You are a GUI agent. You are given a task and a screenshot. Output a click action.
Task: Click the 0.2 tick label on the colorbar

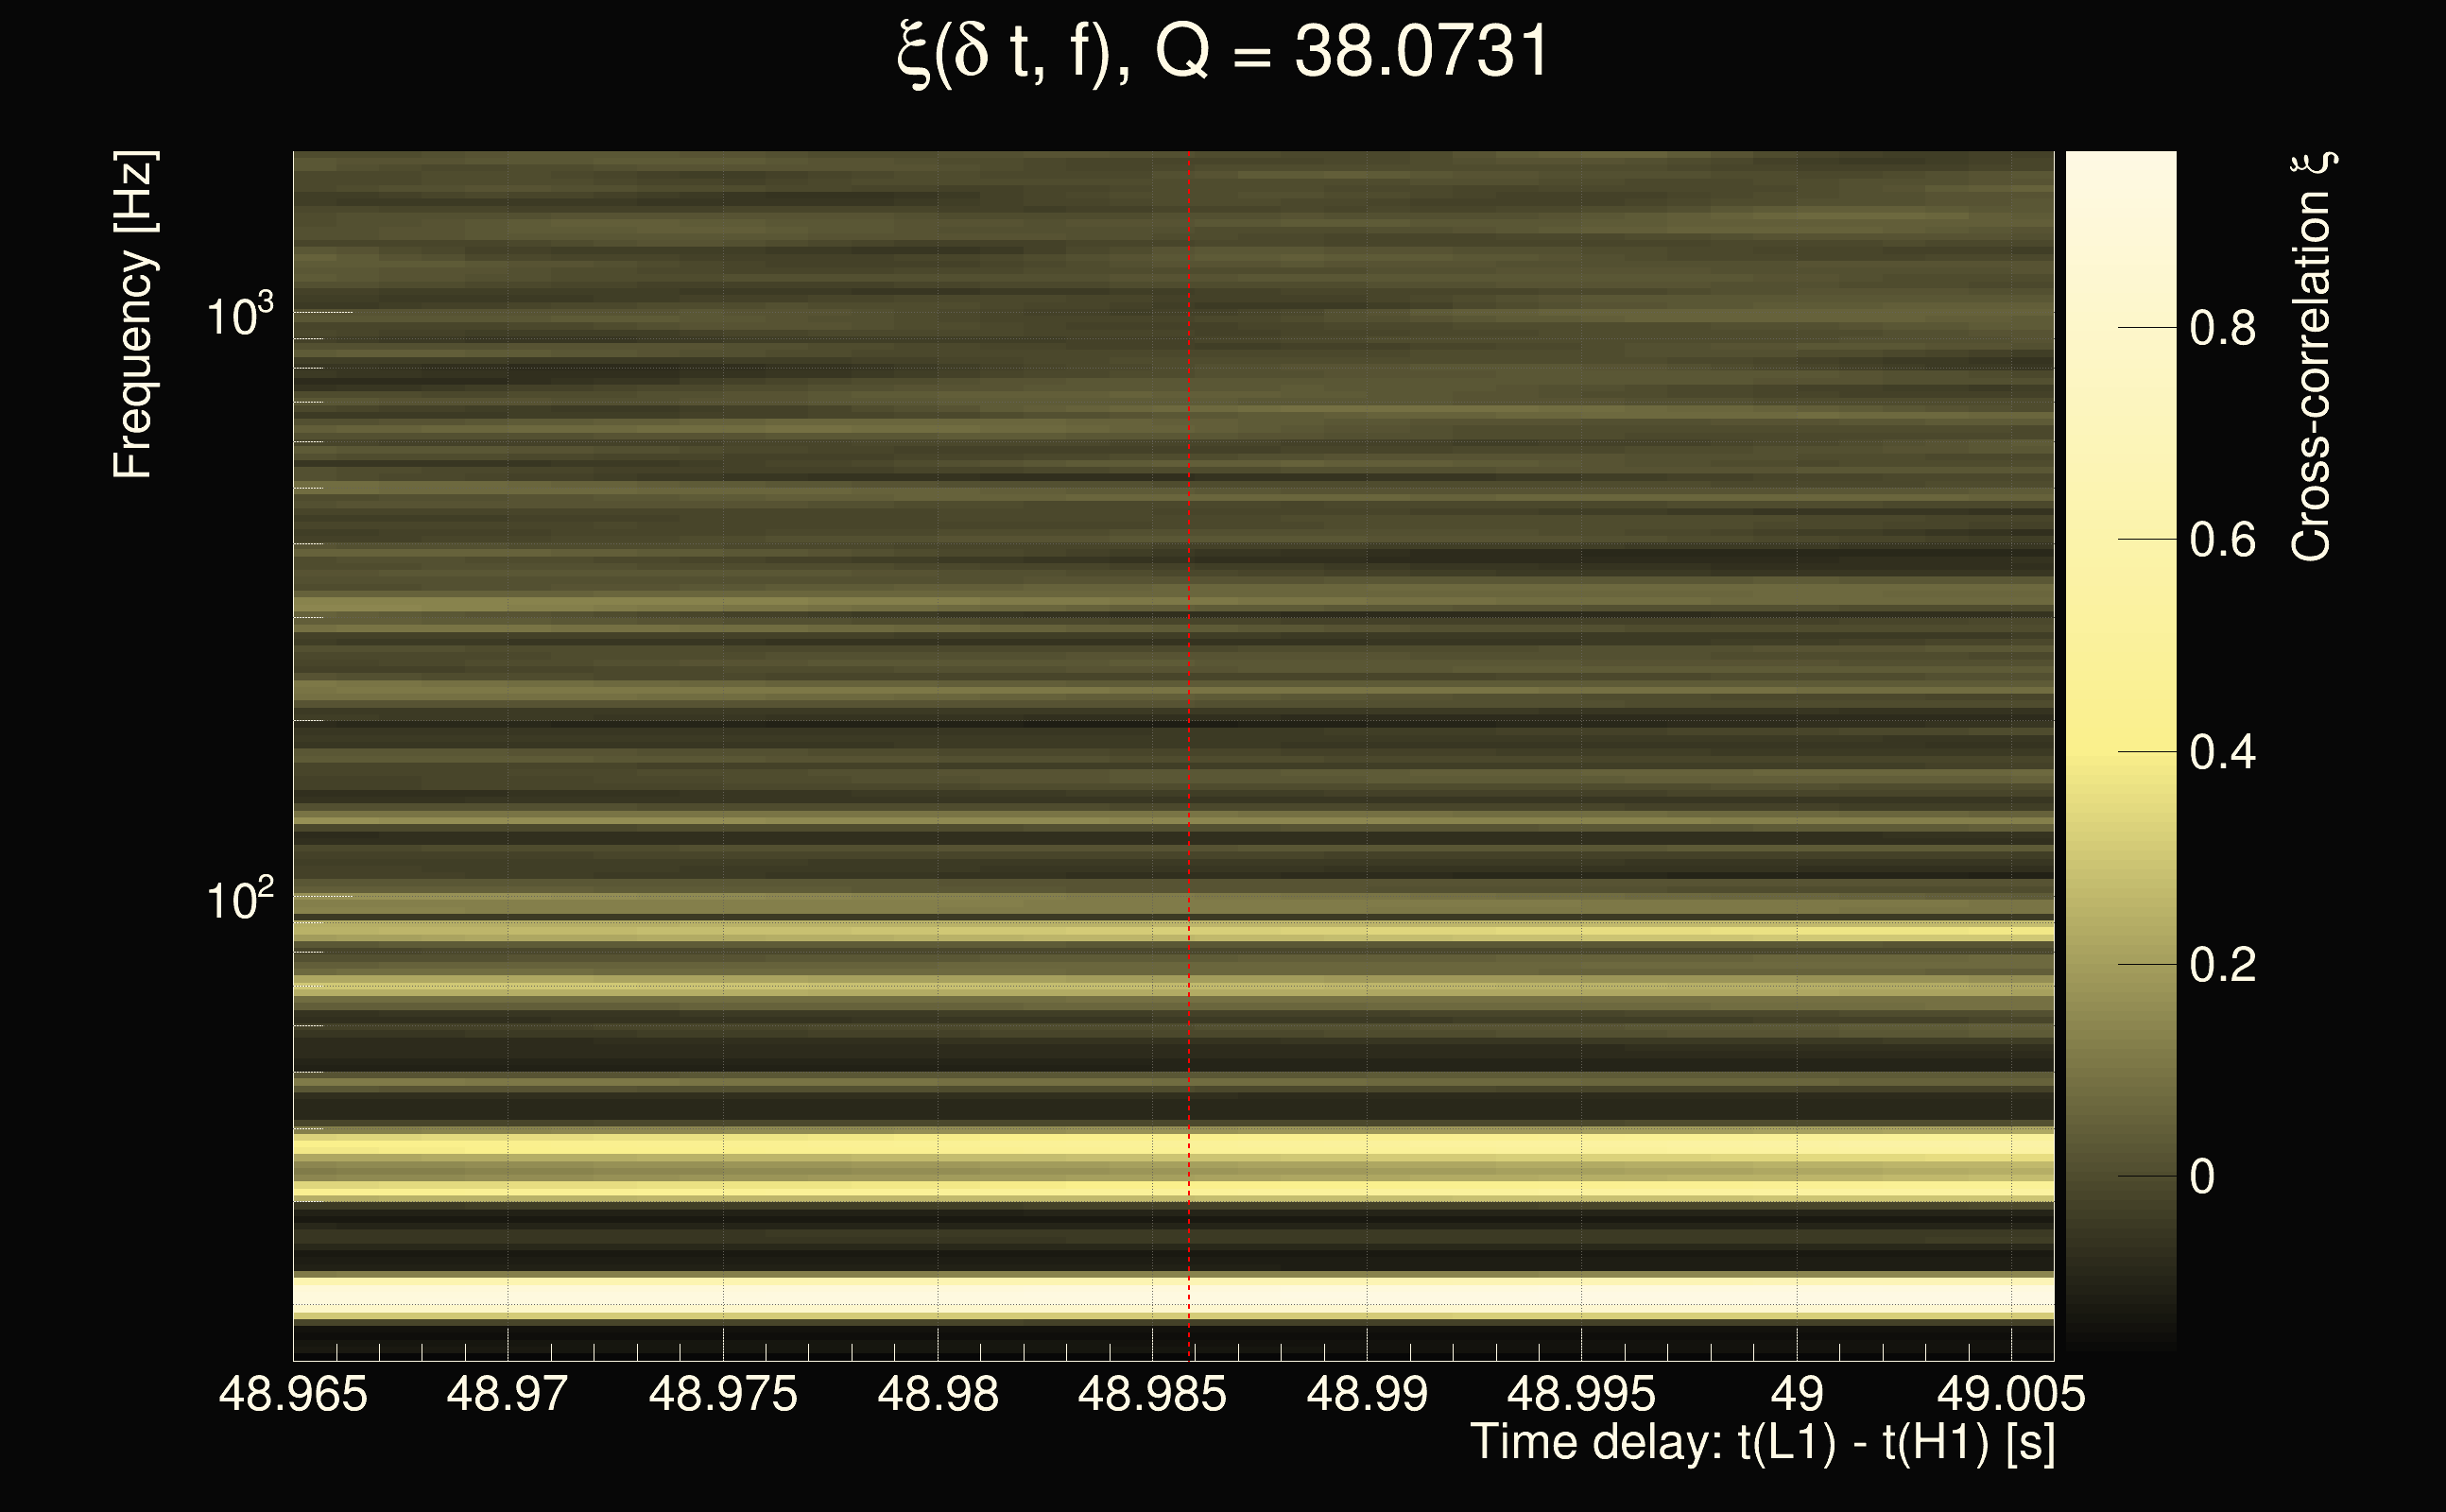point(2222,965)
